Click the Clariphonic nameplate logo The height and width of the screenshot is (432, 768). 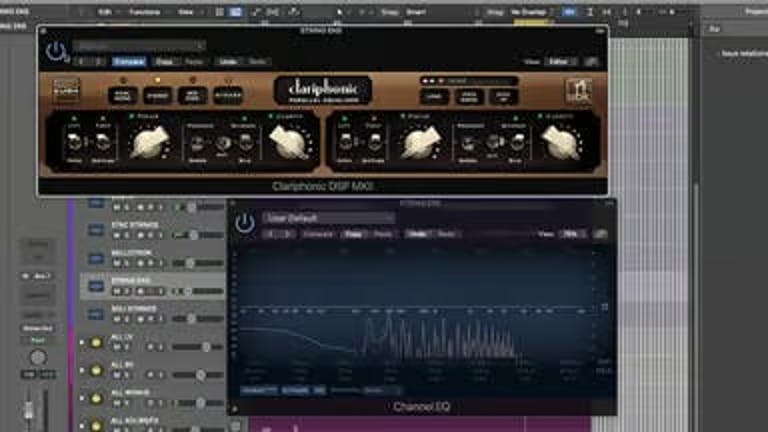click(323, 91)
